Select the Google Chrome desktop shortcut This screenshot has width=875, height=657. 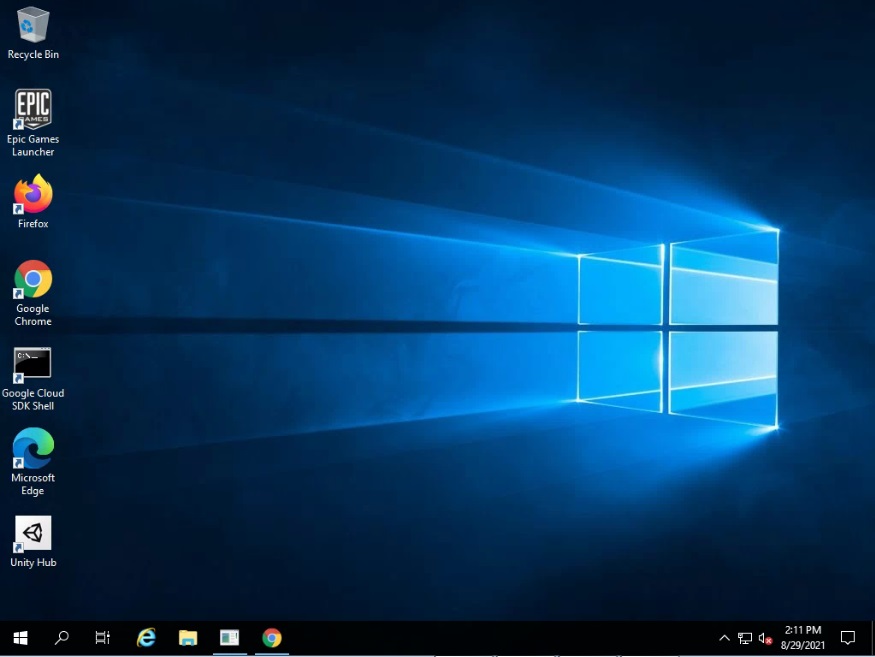tap(33, 293)
